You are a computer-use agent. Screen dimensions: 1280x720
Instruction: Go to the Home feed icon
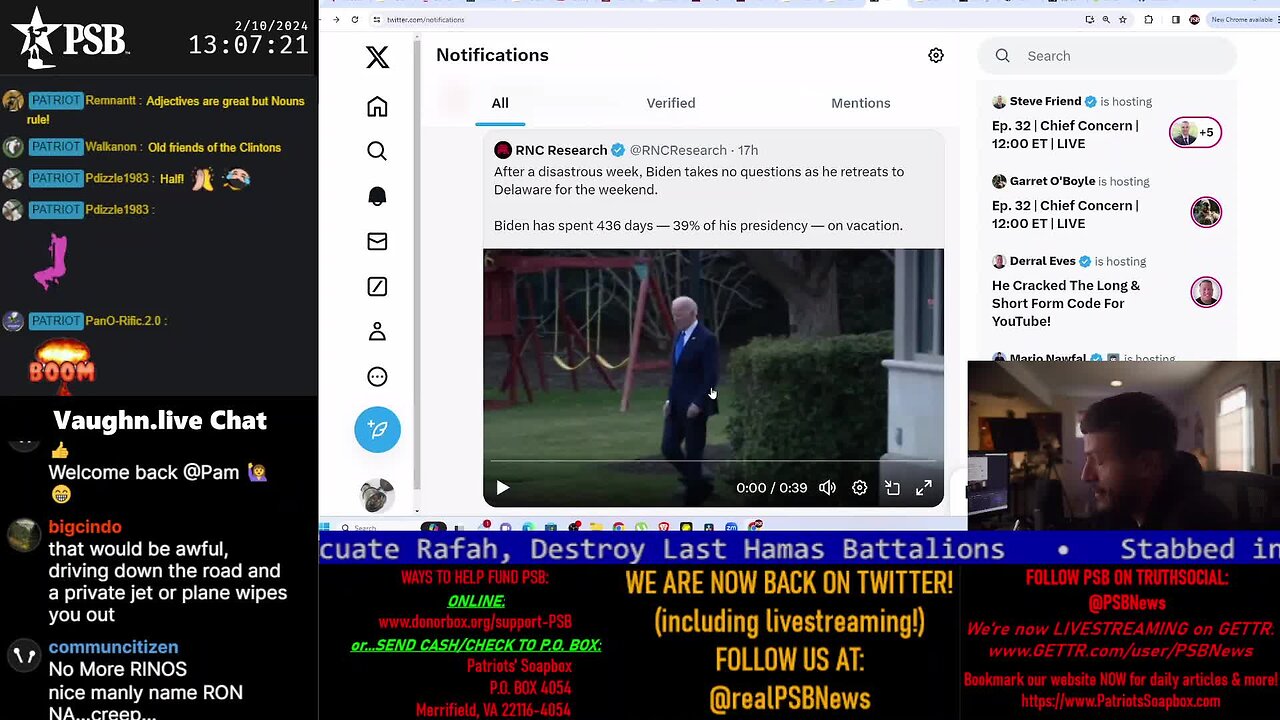click(377, 106)
